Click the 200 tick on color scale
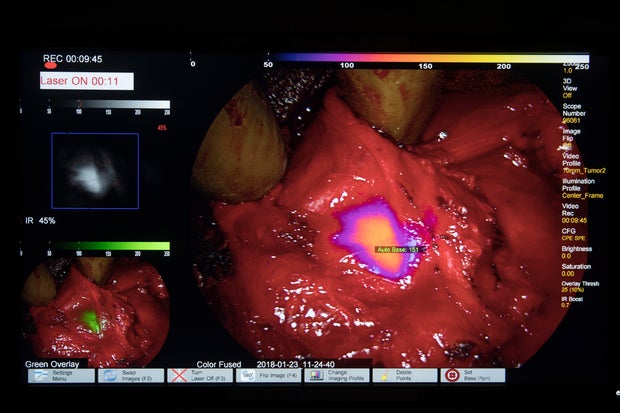 [504, 66]
